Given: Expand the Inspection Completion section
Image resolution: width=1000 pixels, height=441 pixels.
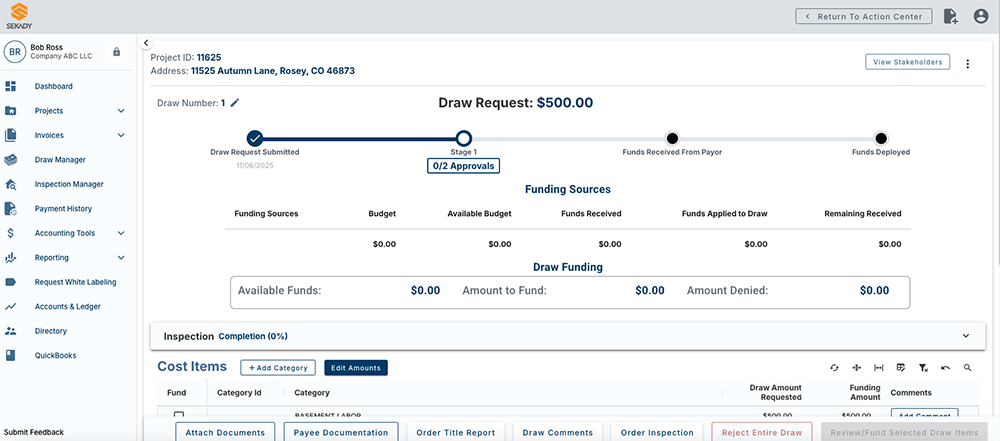Looking at the screenshot, I should 965,337.
